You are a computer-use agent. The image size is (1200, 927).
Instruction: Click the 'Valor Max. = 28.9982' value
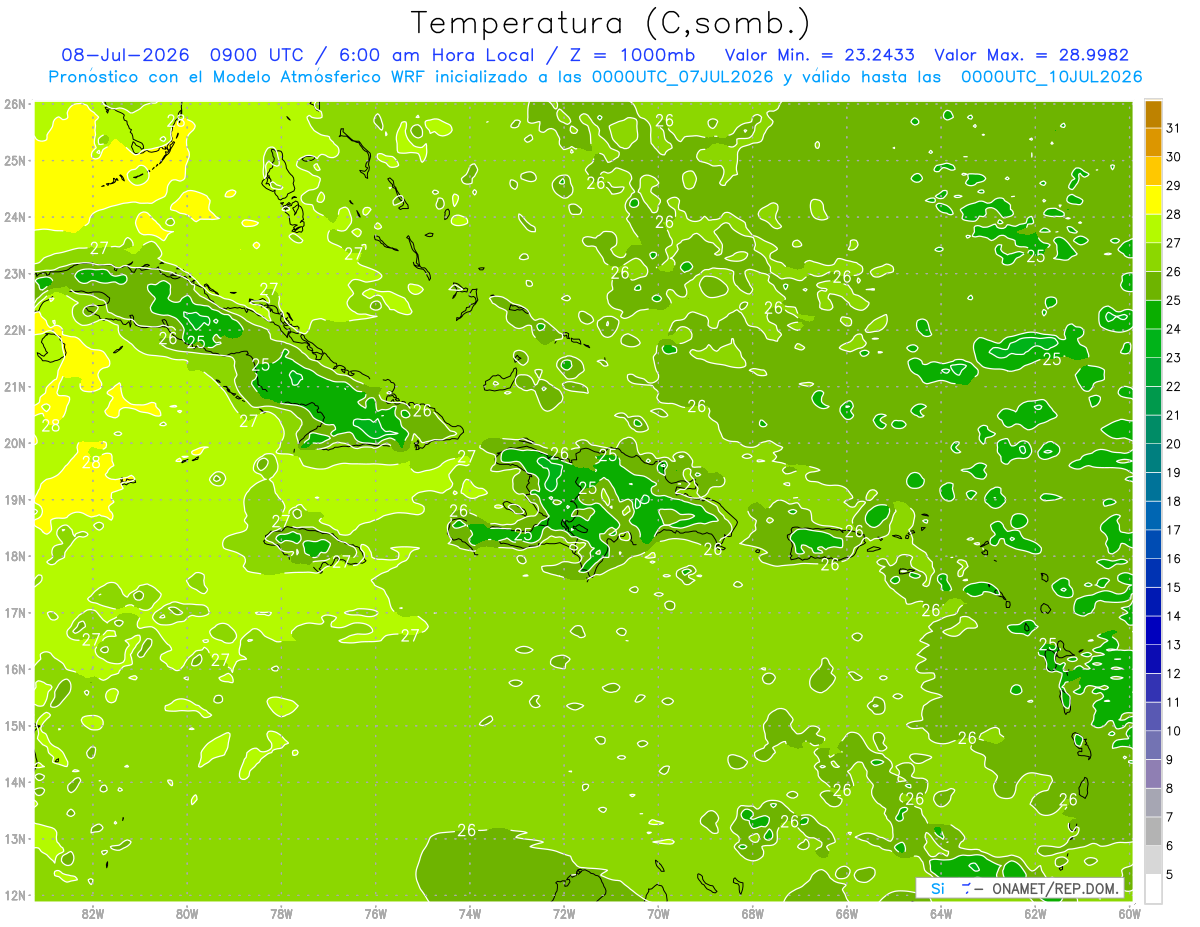(1031, 55)
